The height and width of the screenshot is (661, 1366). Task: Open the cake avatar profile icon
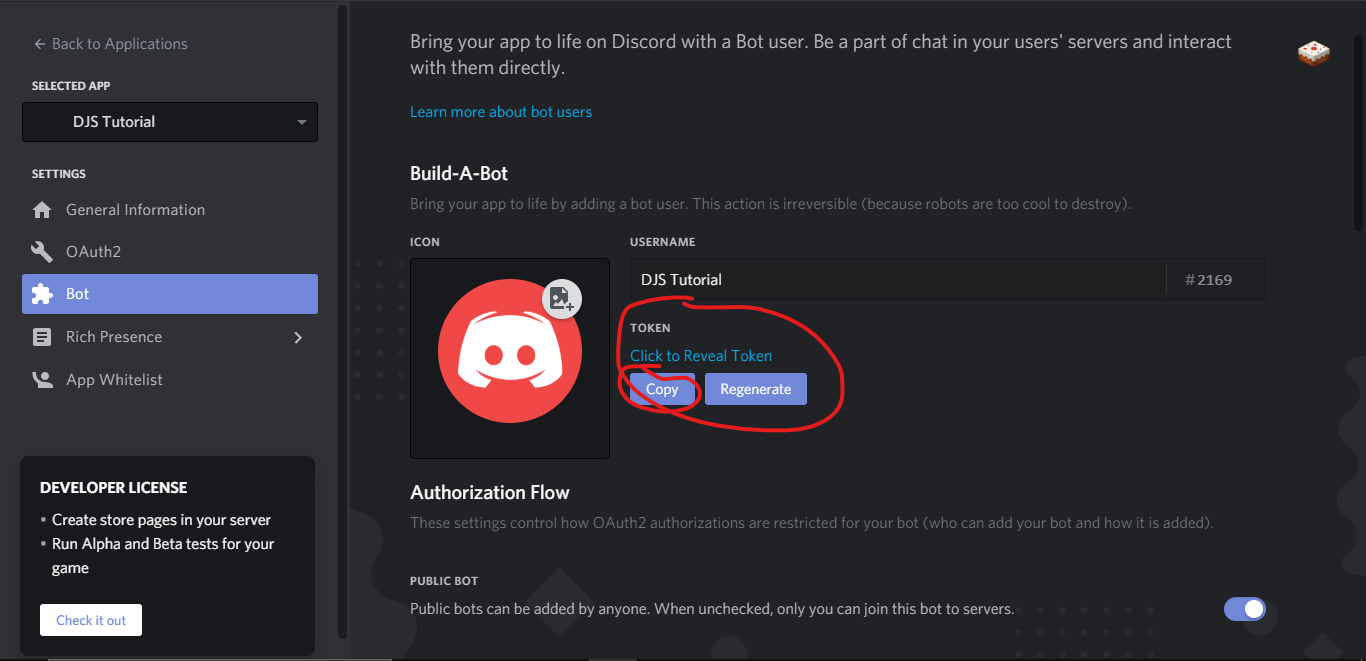[1313, 53]
